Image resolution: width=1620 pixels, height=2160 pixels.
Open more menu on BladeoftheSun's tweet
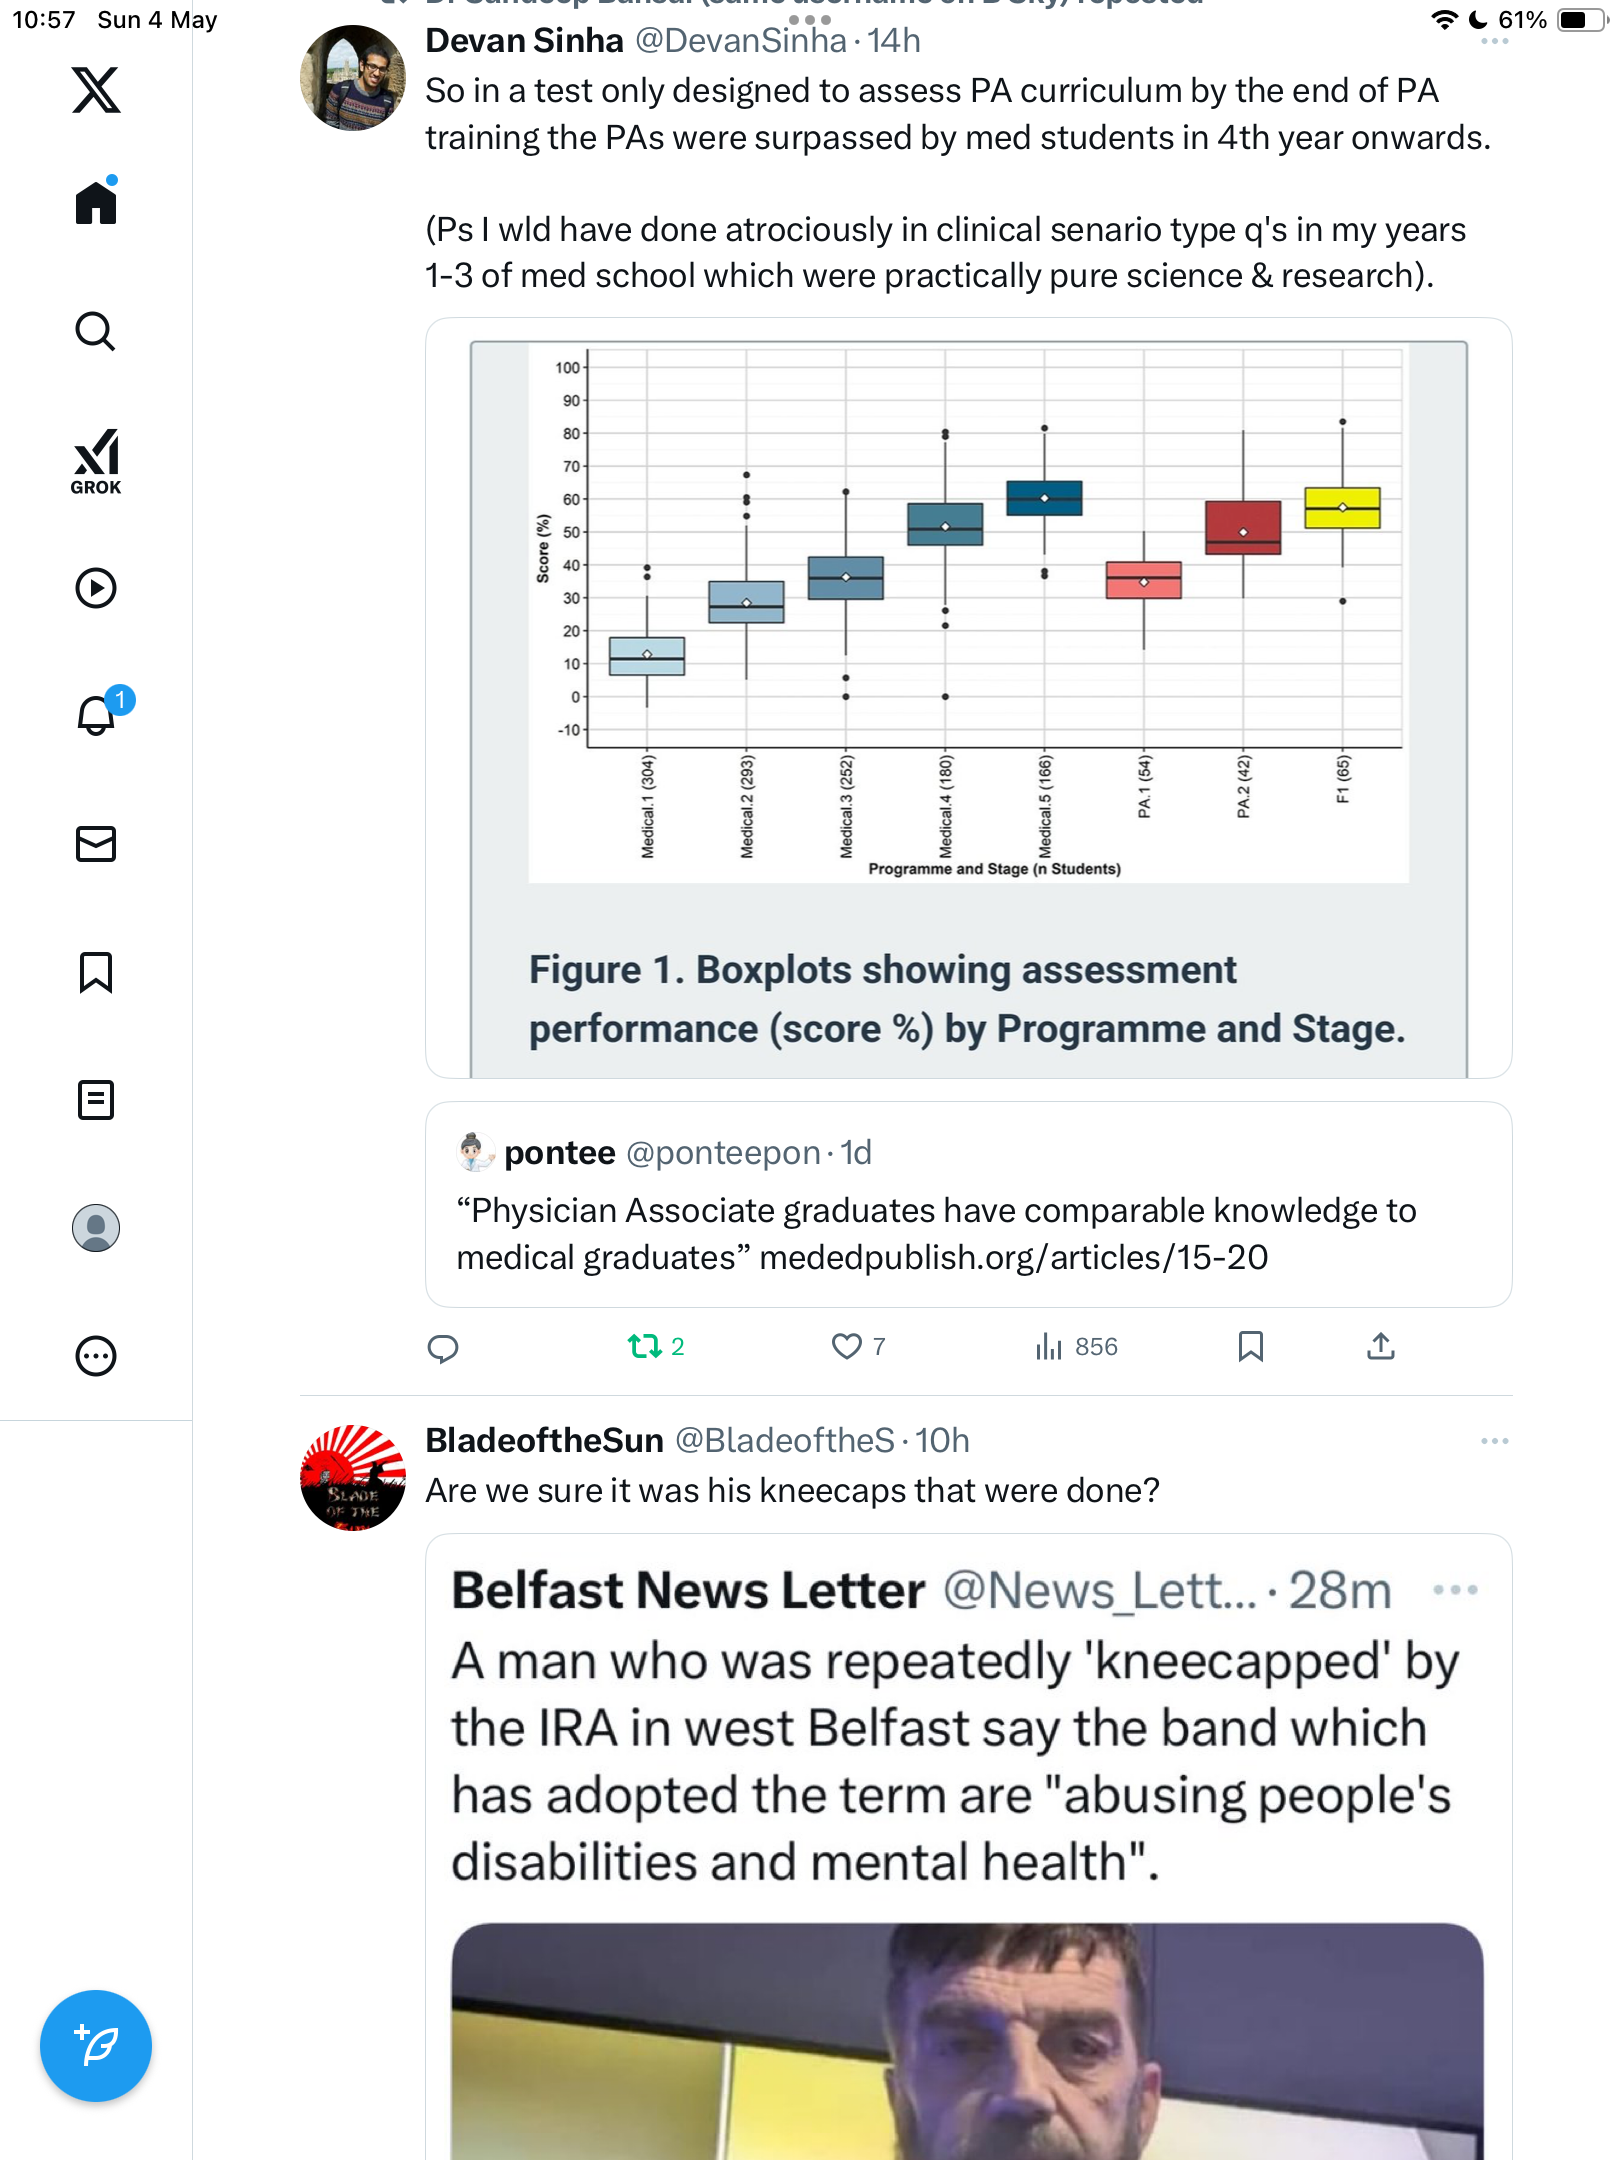pyautogui.click(x=1495, y=1441)
